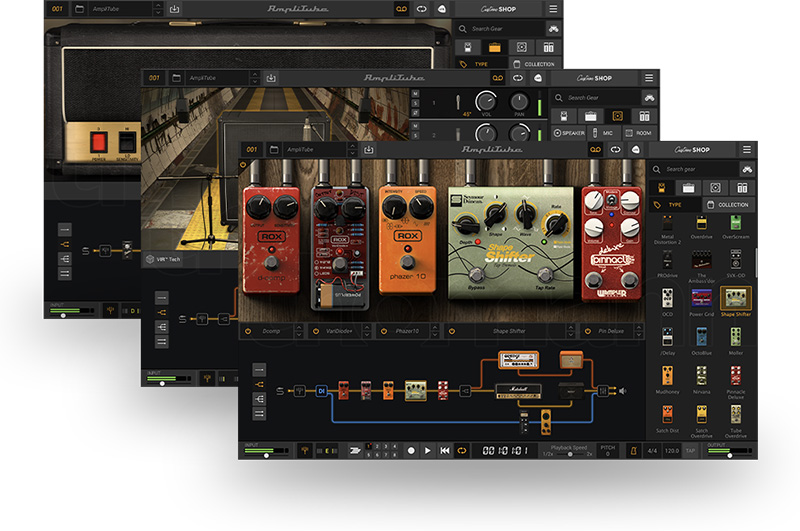Click the output speaker icon in chain
800x531 pixels.
pyautogui.click(x=622, y=391)
